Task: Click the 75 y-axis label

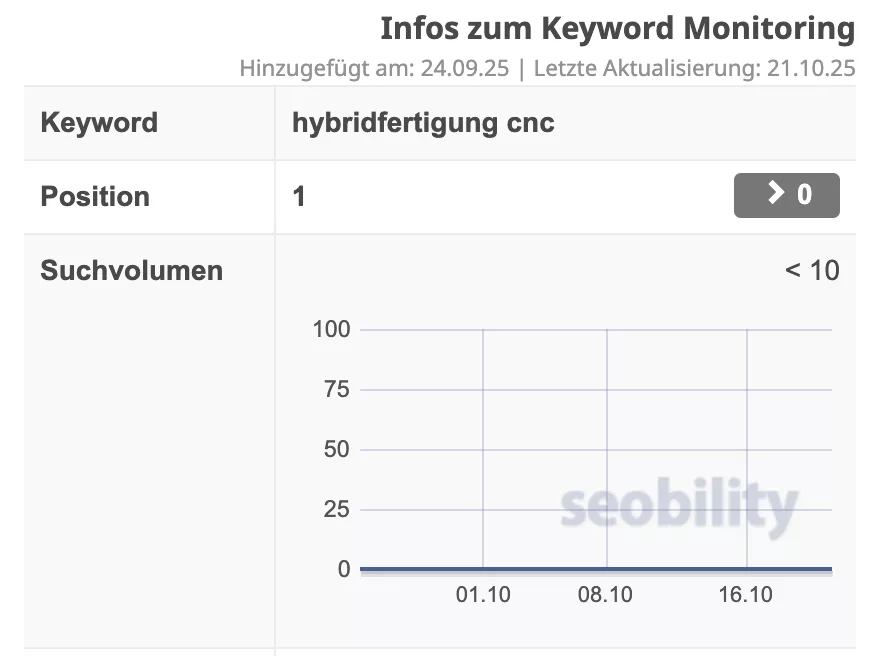Action: [337, 389]
